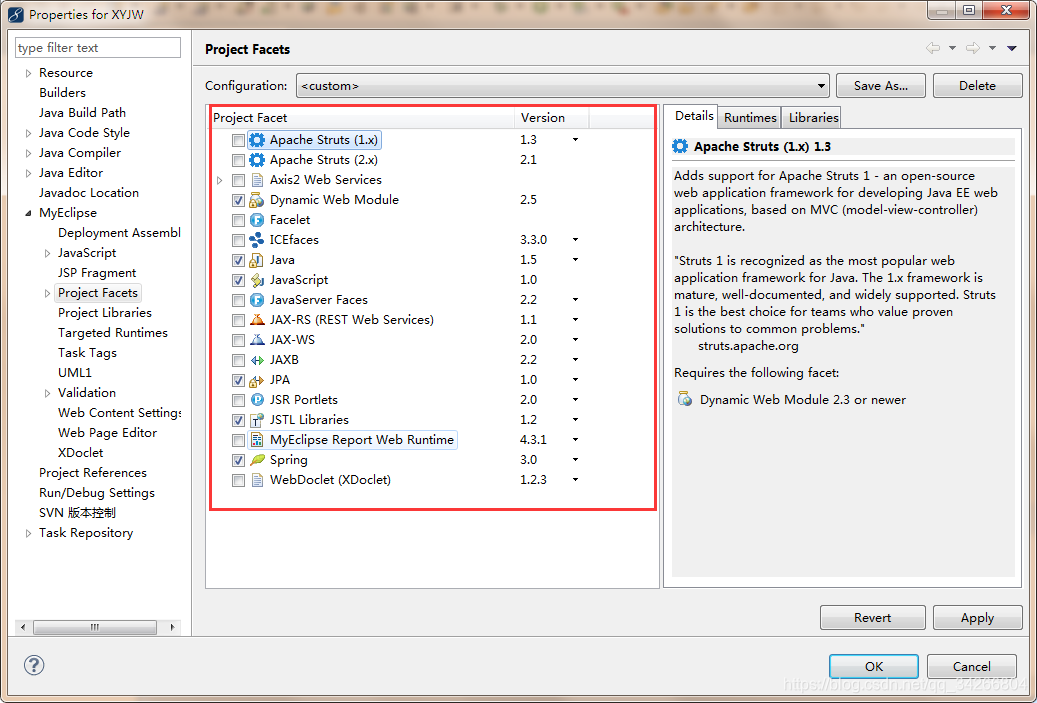Screen dimensions: 1037x703
Task: Click the Dynamic Web Module icon under Requires facet
Action: coord(685,399)
